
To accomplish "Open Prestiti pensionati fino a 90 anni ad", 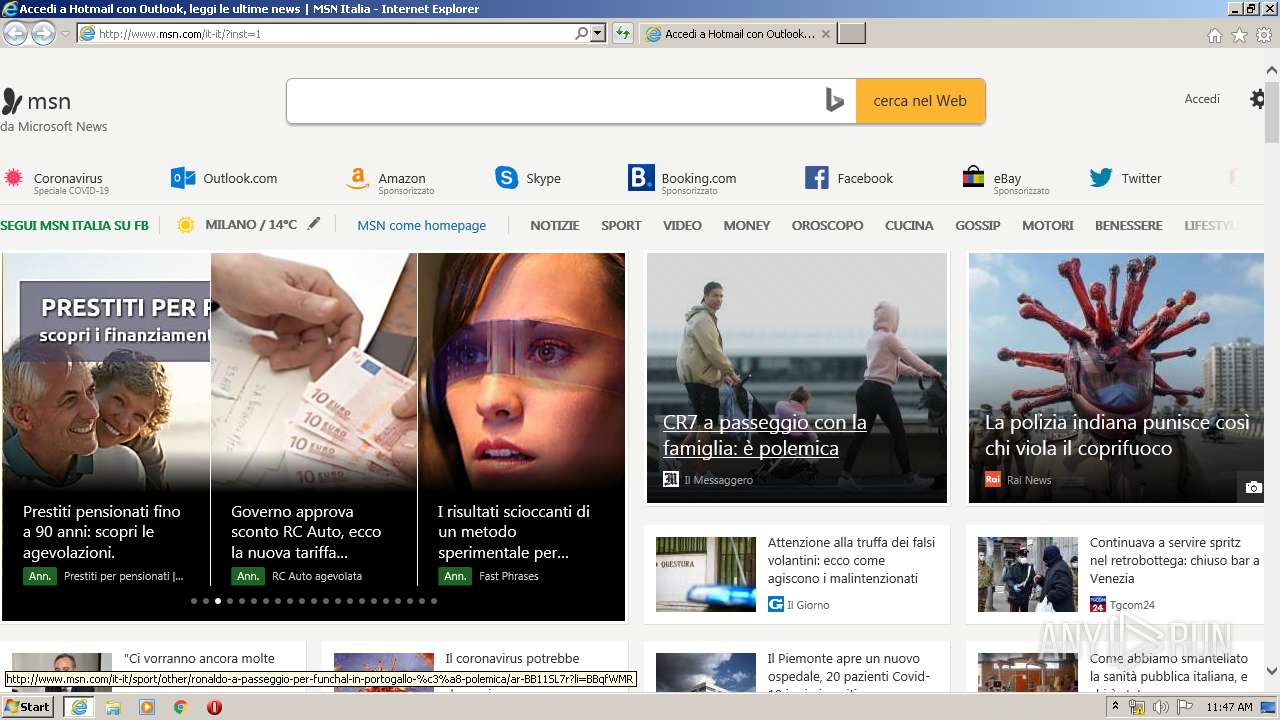I will [x=102, y=531].
